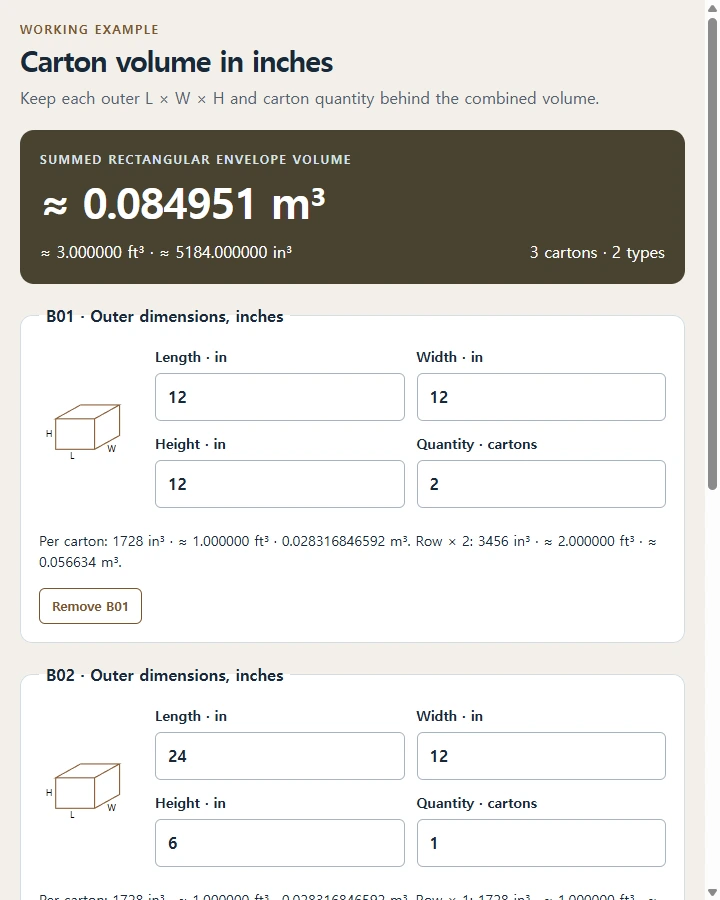The width and height of the screenshot is (720, 900).
Task: Click the 0.084951 m³ total volume
Action: 184,204
